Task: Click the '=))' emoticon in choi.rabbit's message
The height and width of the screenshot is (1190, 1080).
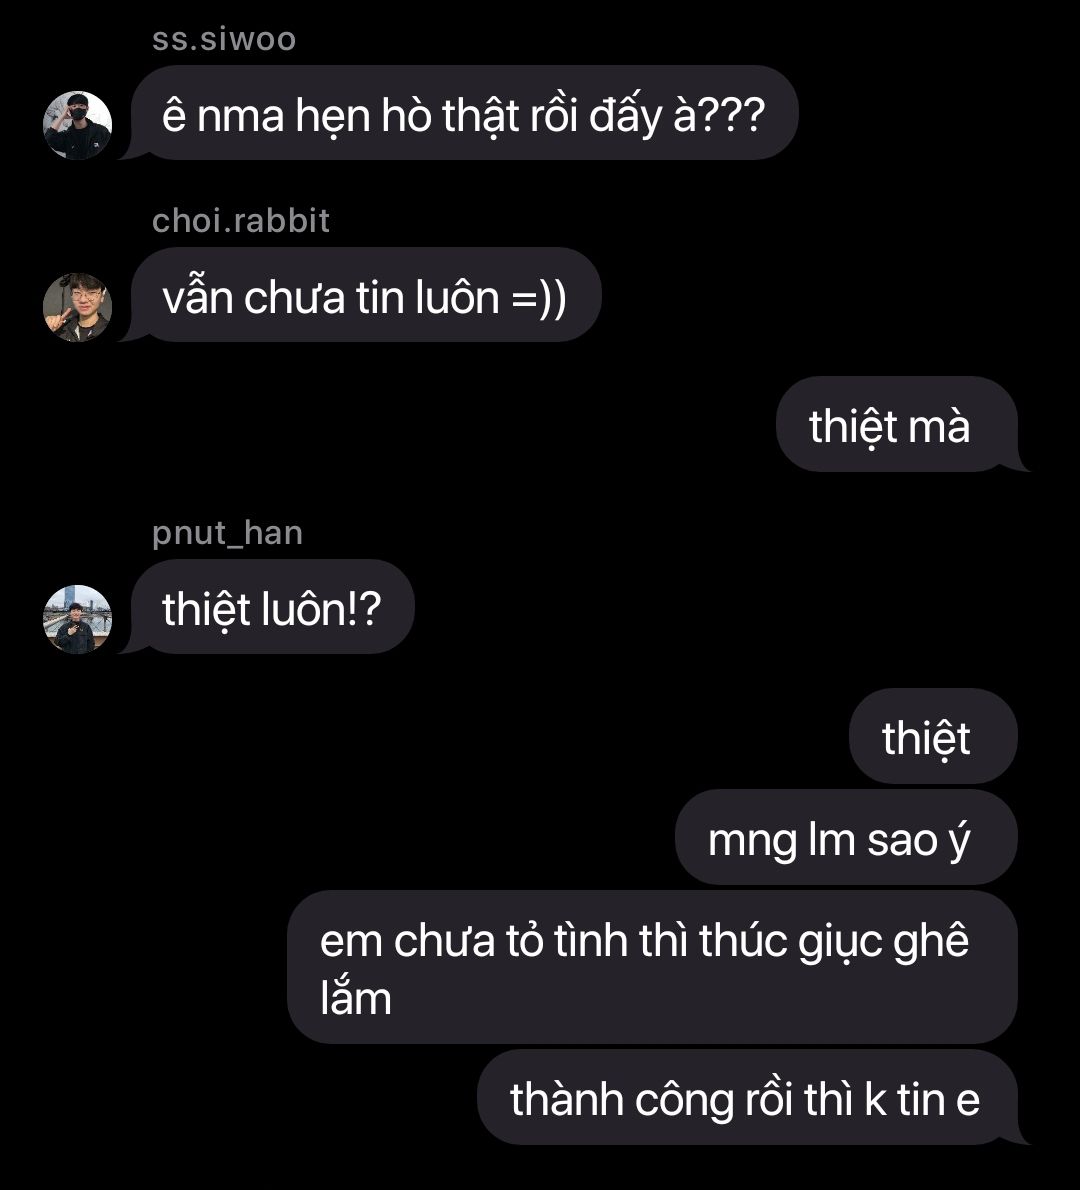Action: pyautogui.click(x=539, y=298)
